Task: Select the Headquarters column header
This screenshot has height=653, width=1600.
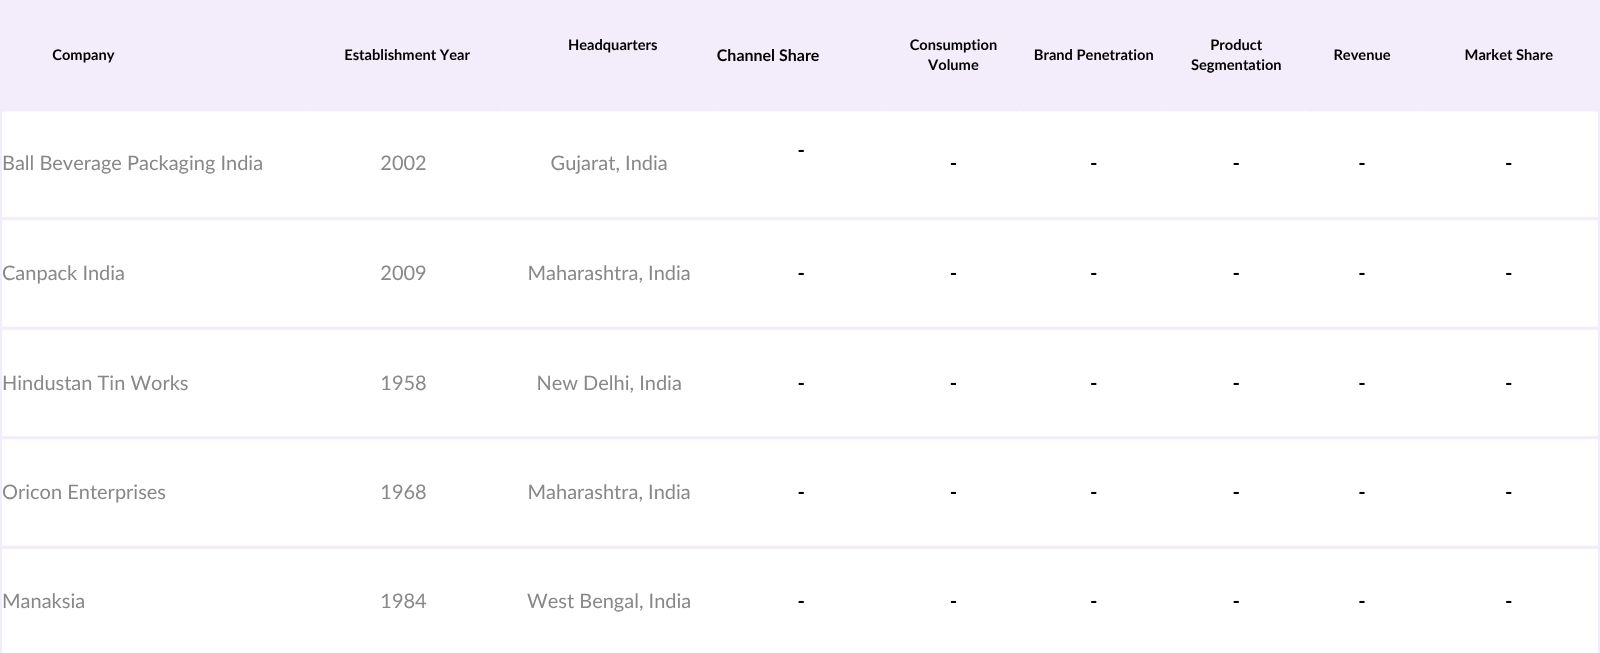Action: 612,45
